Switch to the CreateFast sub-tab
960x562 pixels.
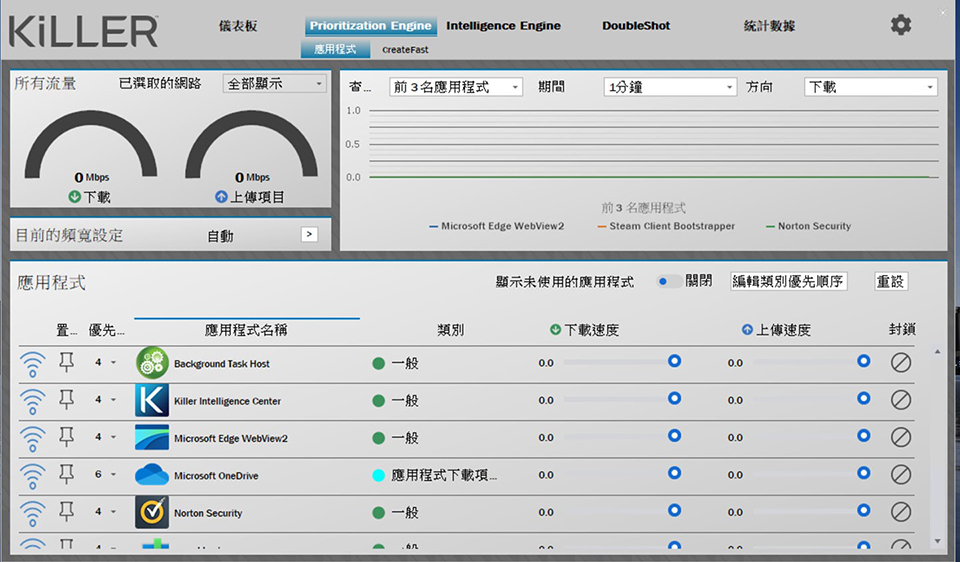pyautogui.click(x=405, y=50)
